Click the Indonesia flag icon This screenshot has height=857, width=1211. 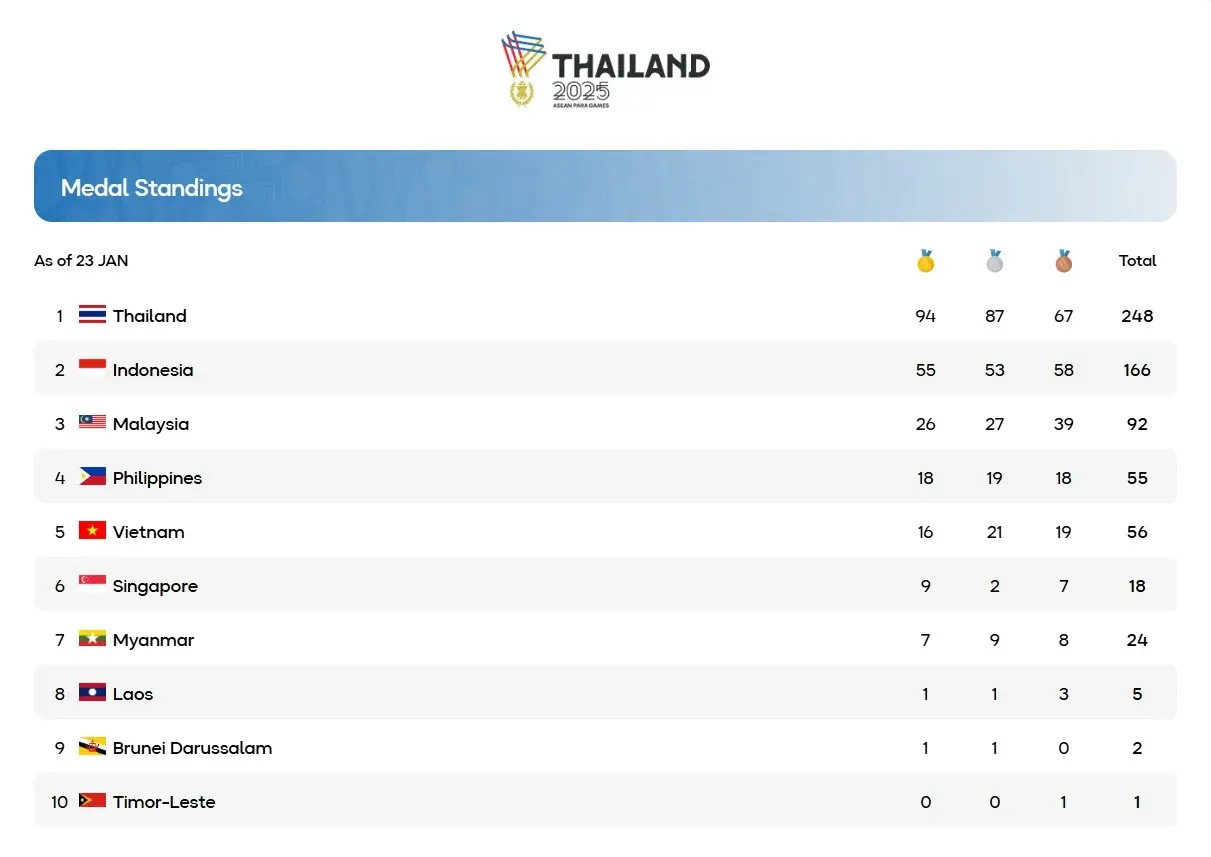tap(92, 369)
